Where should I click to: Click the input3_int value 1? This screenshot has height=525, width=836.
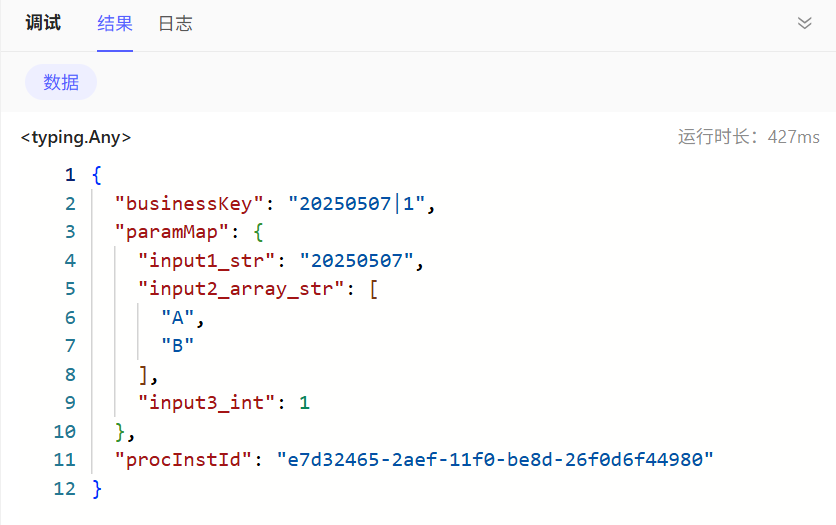coord(304,402)
